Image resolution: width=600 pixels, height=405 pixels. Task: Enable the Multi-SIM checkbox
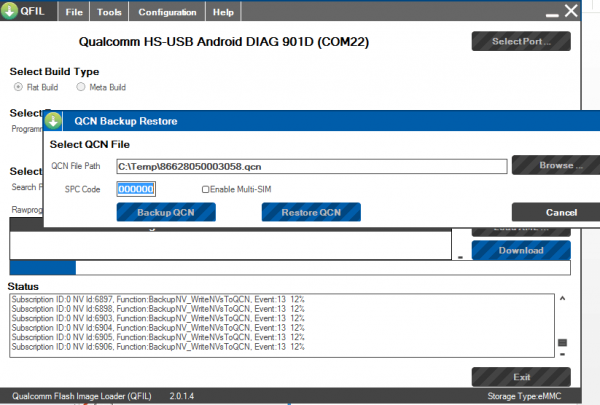(x=205, y=189)
